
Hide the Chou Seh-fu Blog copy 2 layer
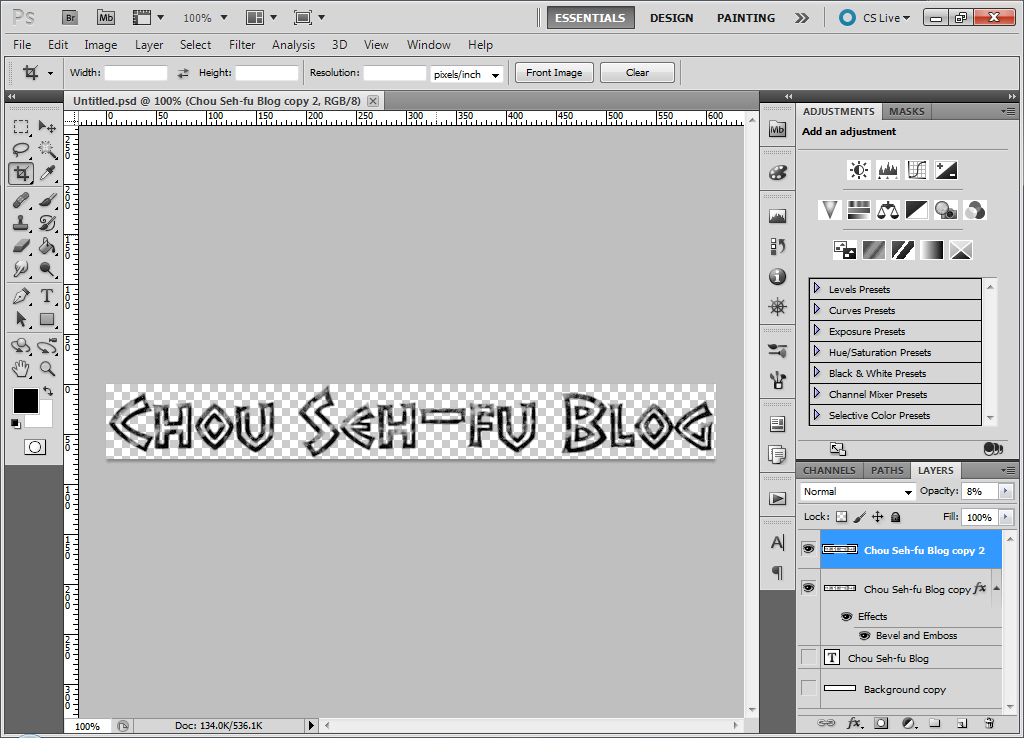pyautogui.click(x=808, y=549)
